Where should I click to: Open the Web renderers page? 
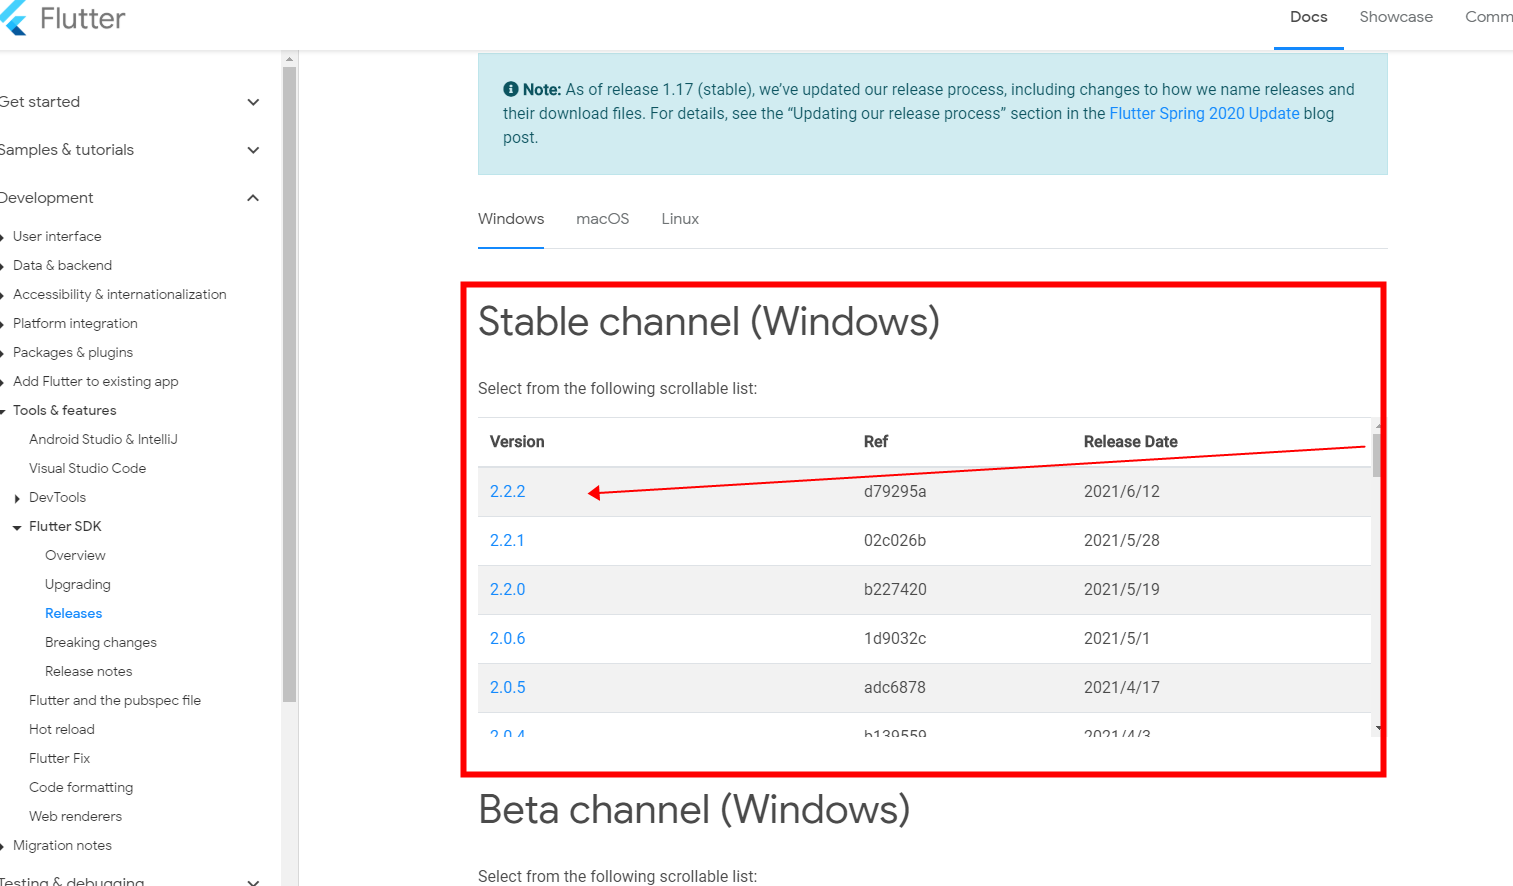75,817
